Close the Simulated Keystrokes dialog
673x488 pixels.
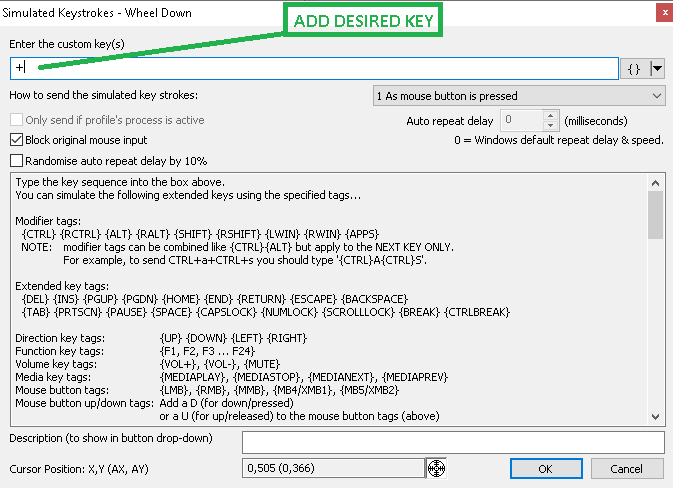point(664,13)
